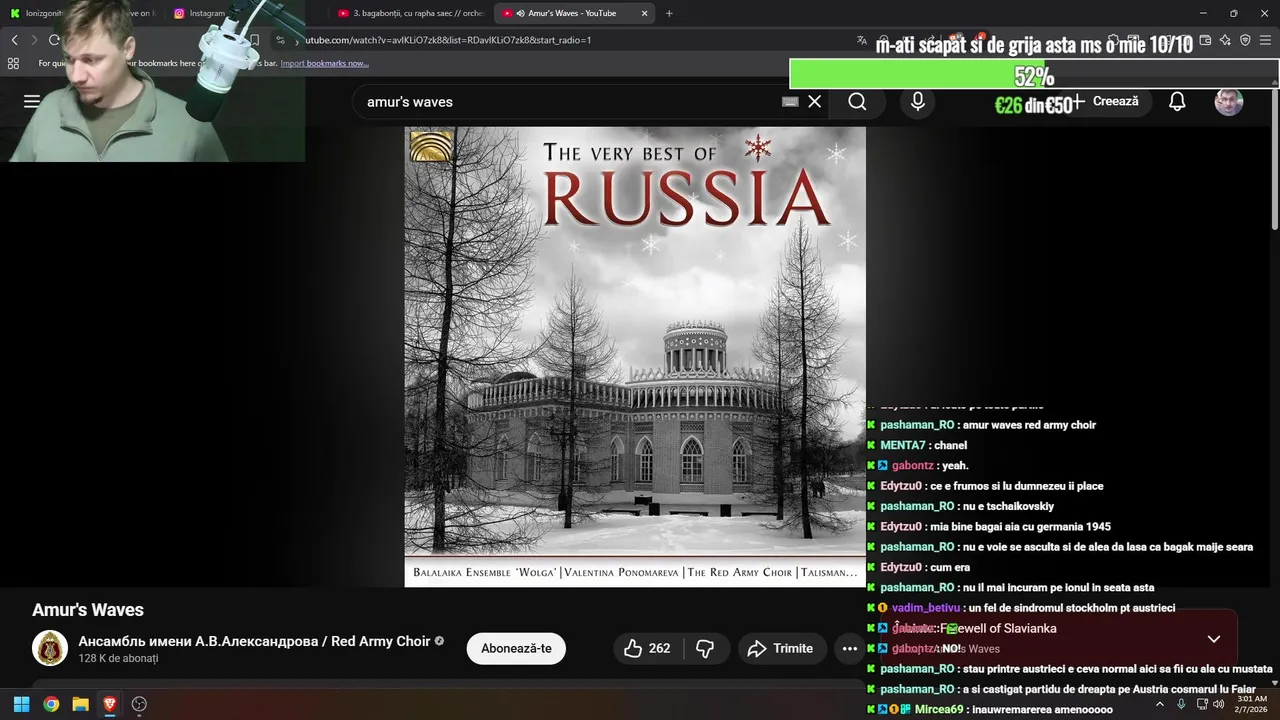The width and height of the screenshot is (1280, 720).
Task: Open the OBS icon in the taskbar
Action: coord(139,704)
